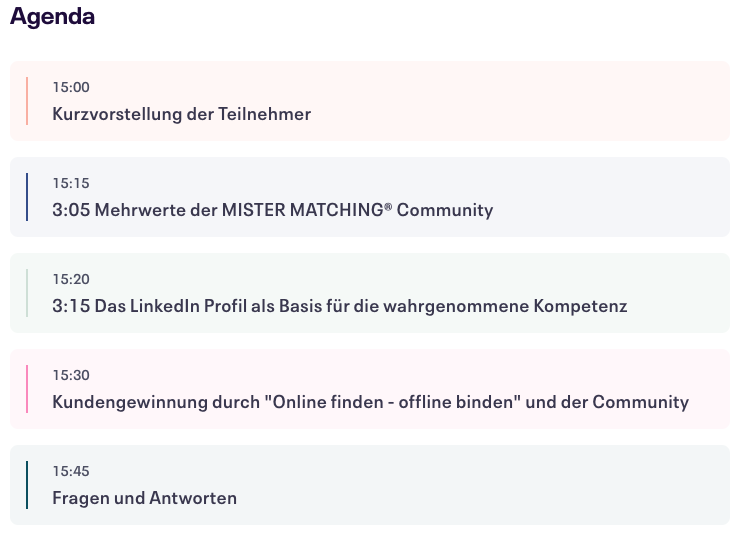Viewport: 743px width, 539px height.
Task: Click the 15:00 time label
Action: coord(71,87)
